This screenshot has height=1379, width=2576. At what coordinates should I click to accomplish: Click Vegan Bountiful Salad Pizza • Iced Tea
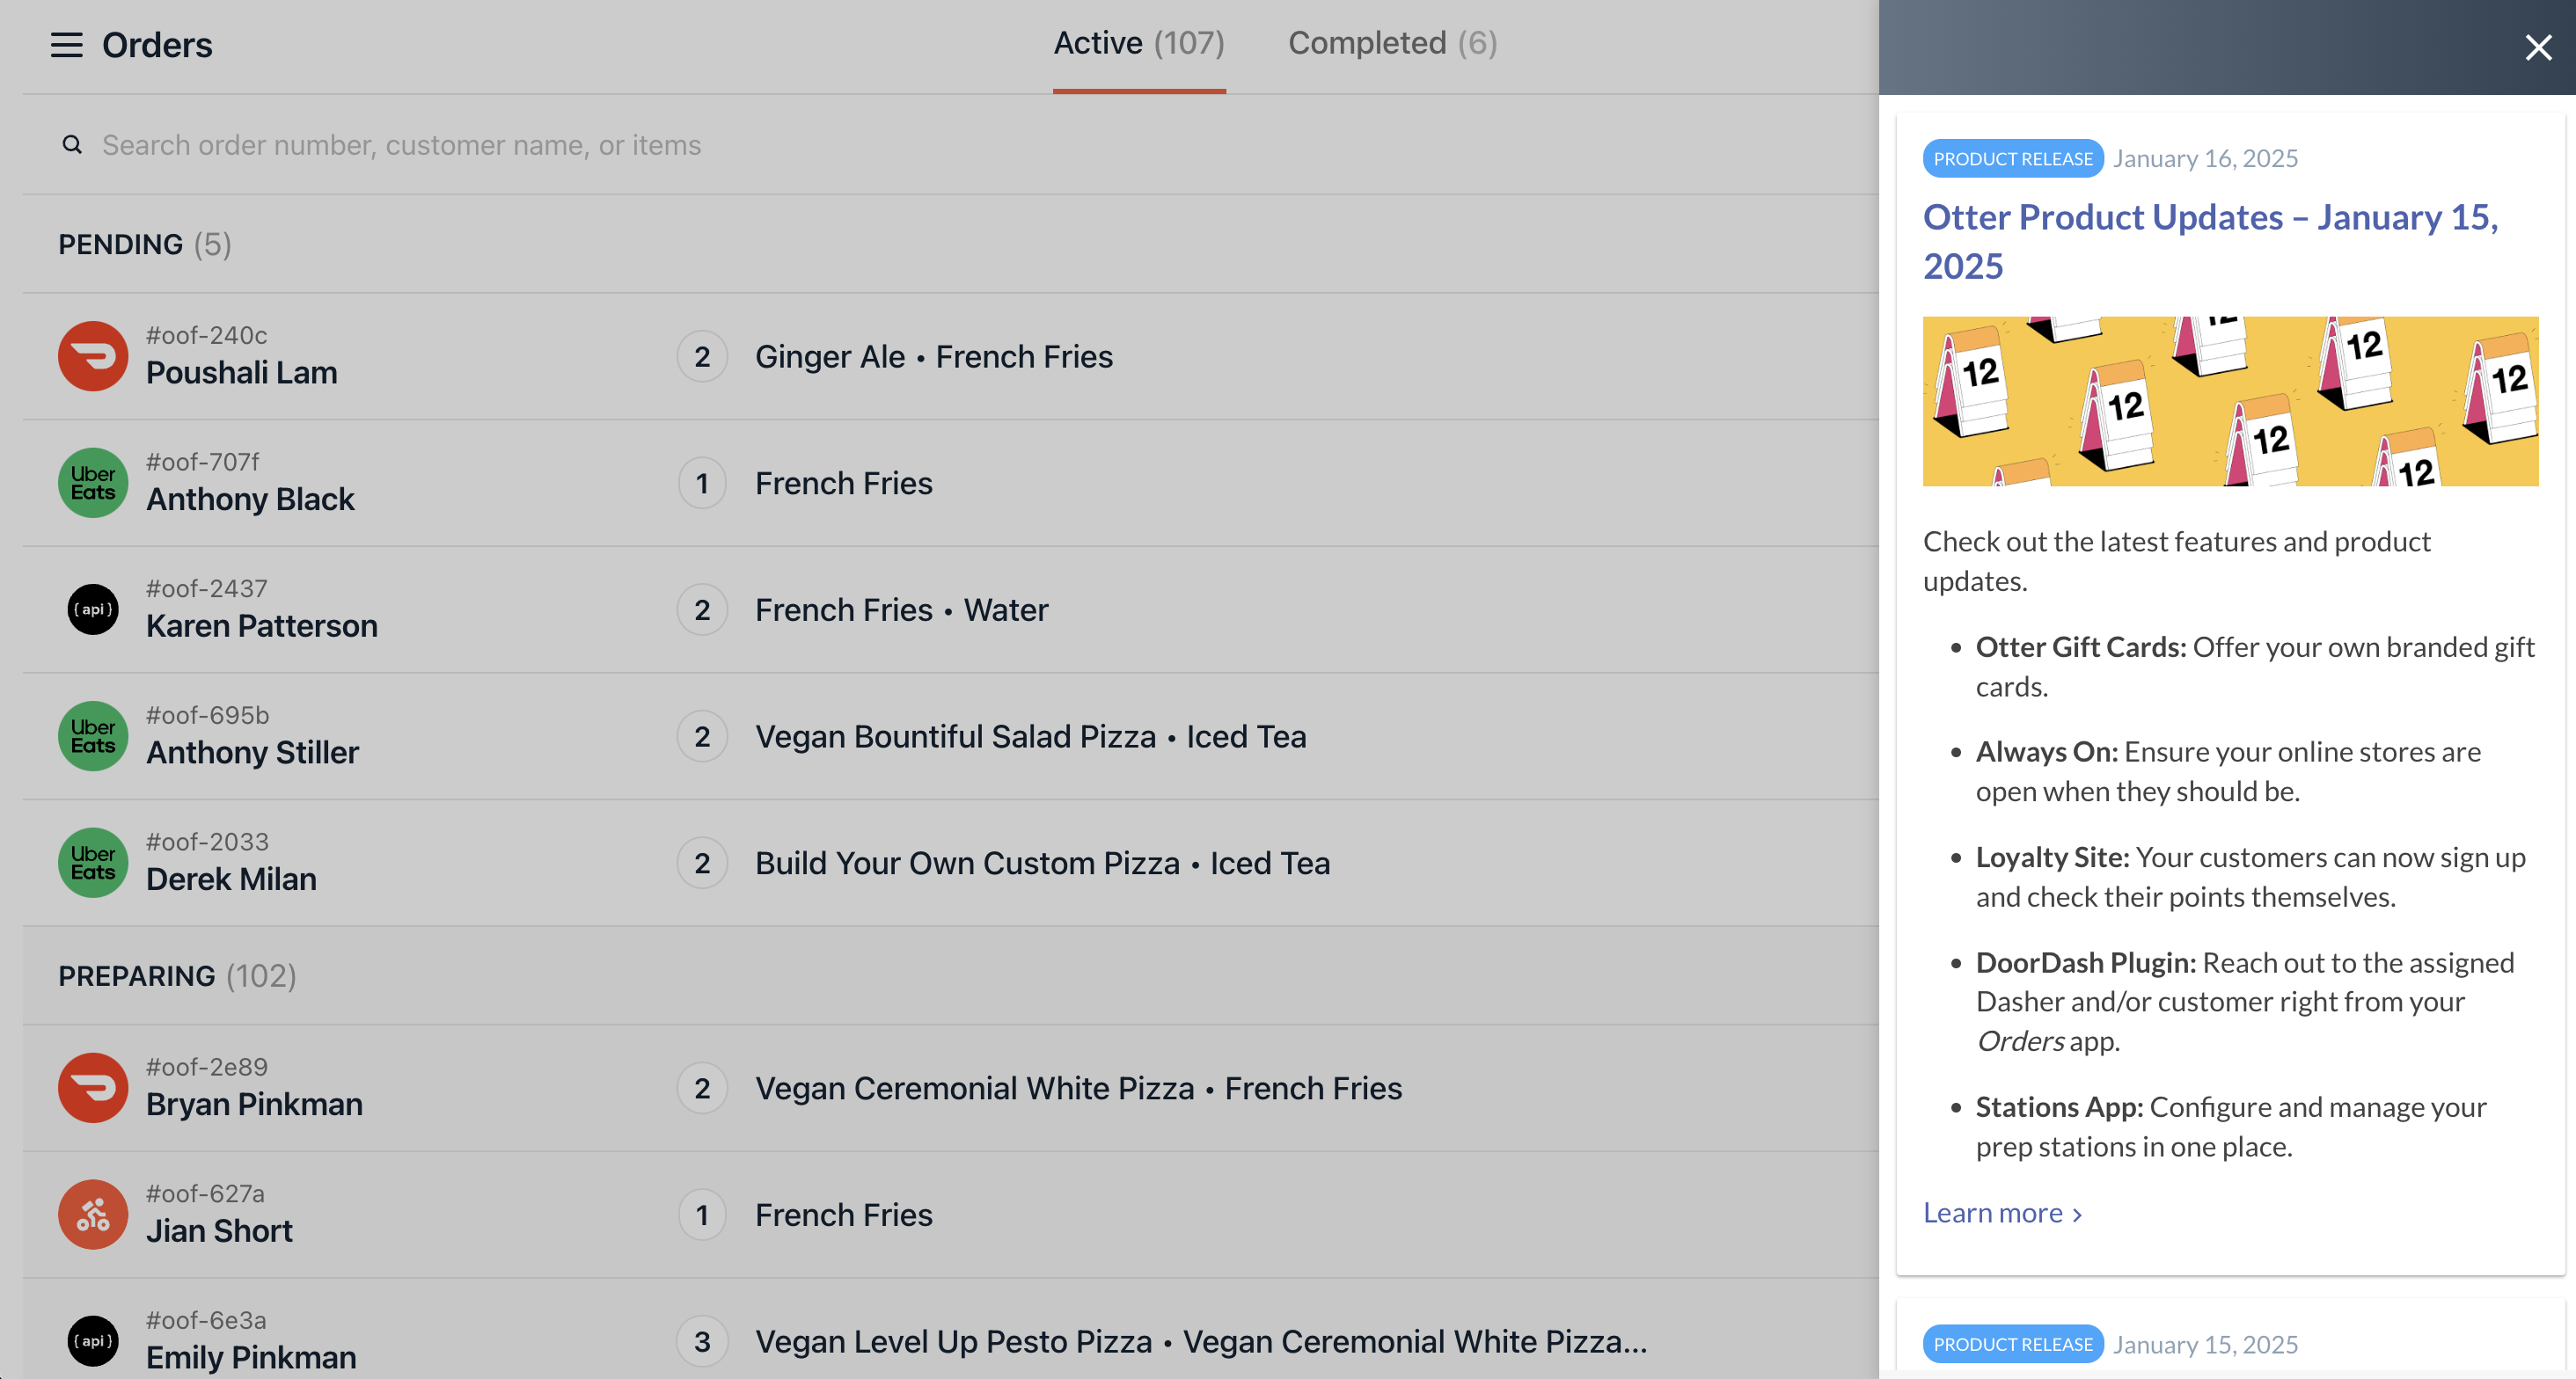(1030, 737)
